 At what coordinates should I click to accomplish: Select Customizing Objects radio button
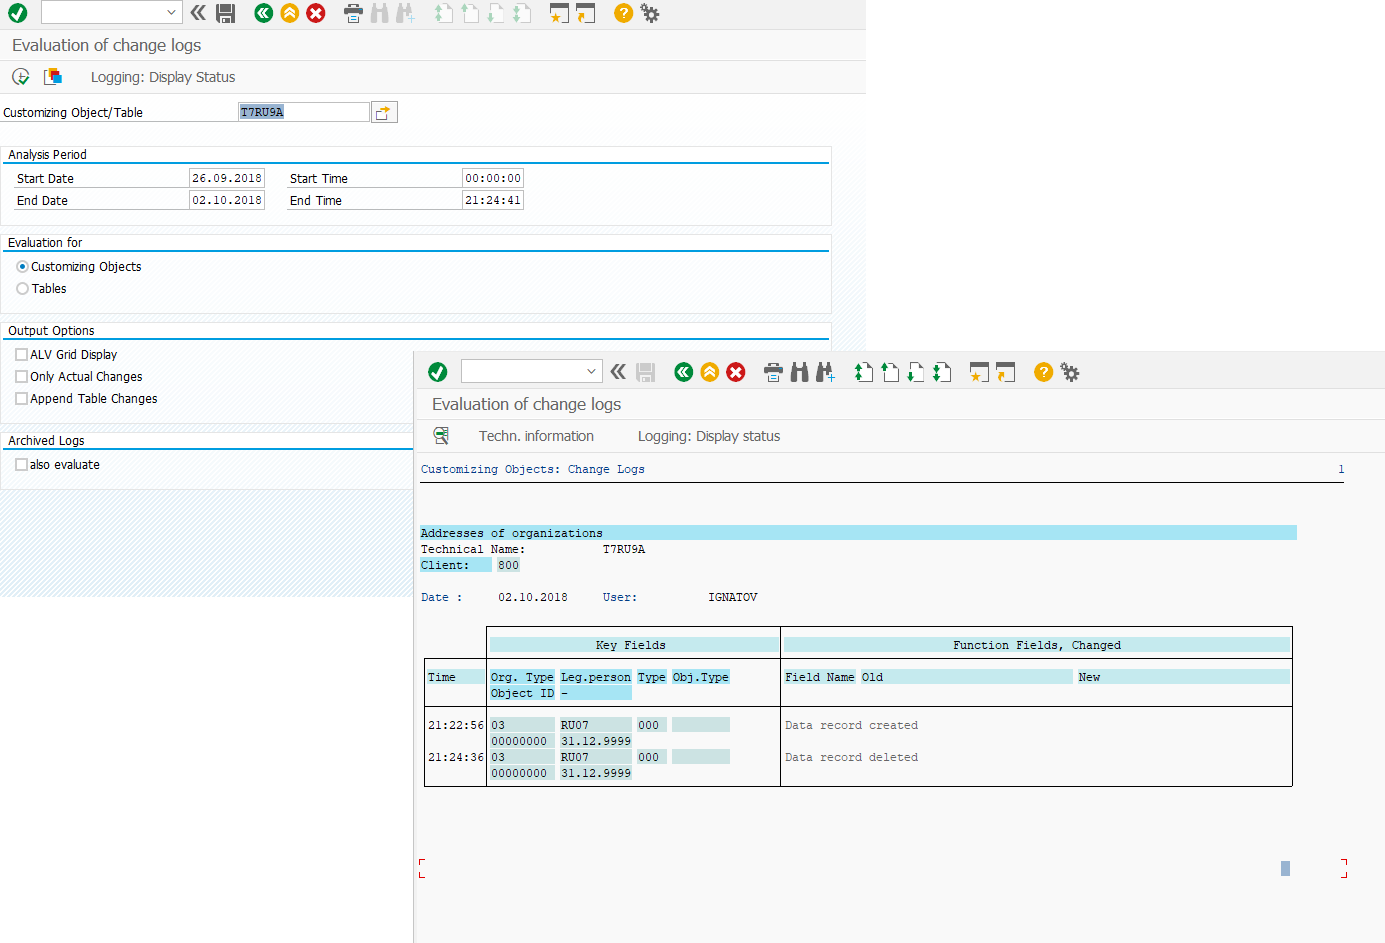(22, 267)
